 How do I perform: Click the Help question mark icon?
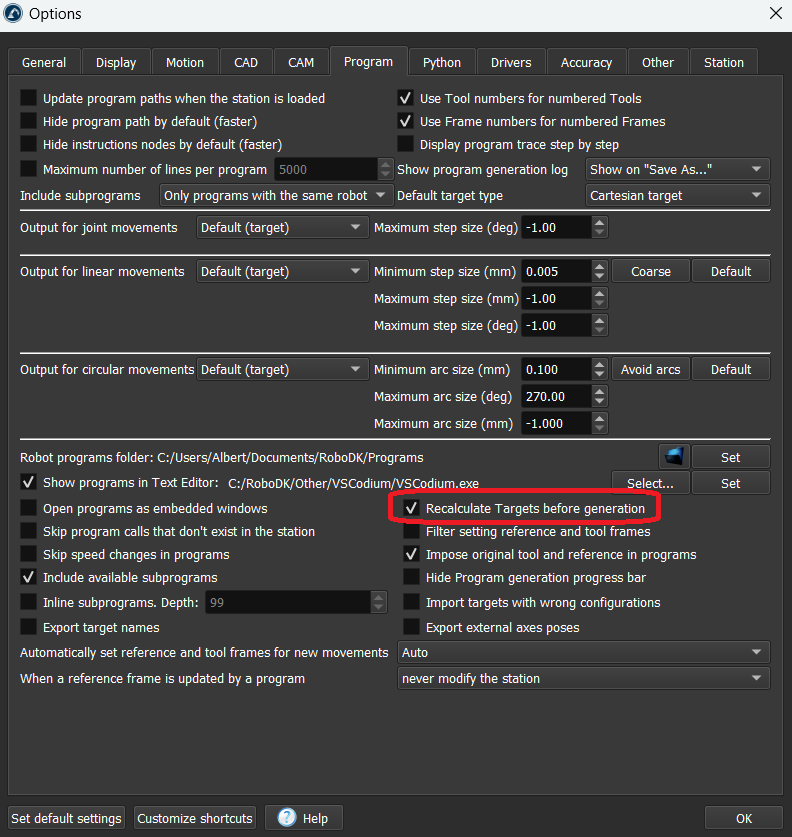click(287, 818)
